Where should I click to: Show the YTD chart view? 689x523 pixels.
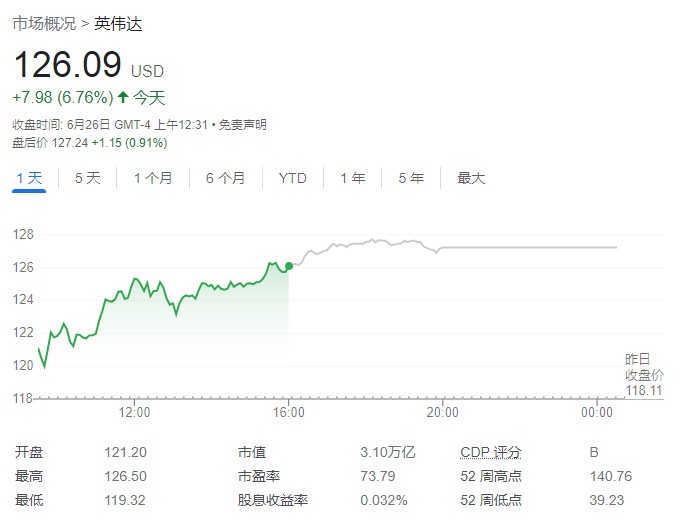[x=292, y=178]
